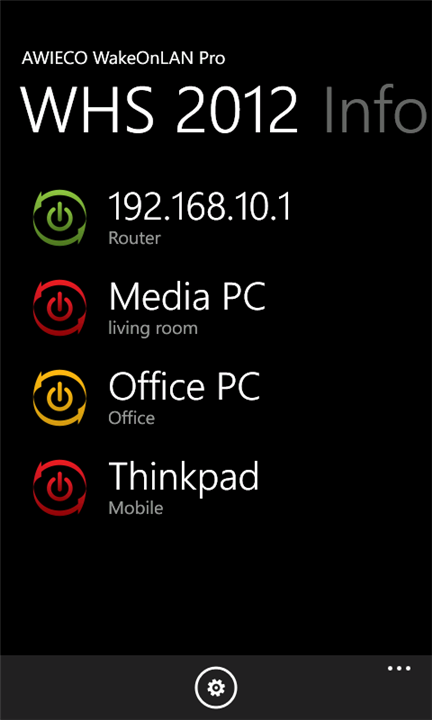Tap the green power icon for the Router
The image size is (432, 720).
[60, 218]
